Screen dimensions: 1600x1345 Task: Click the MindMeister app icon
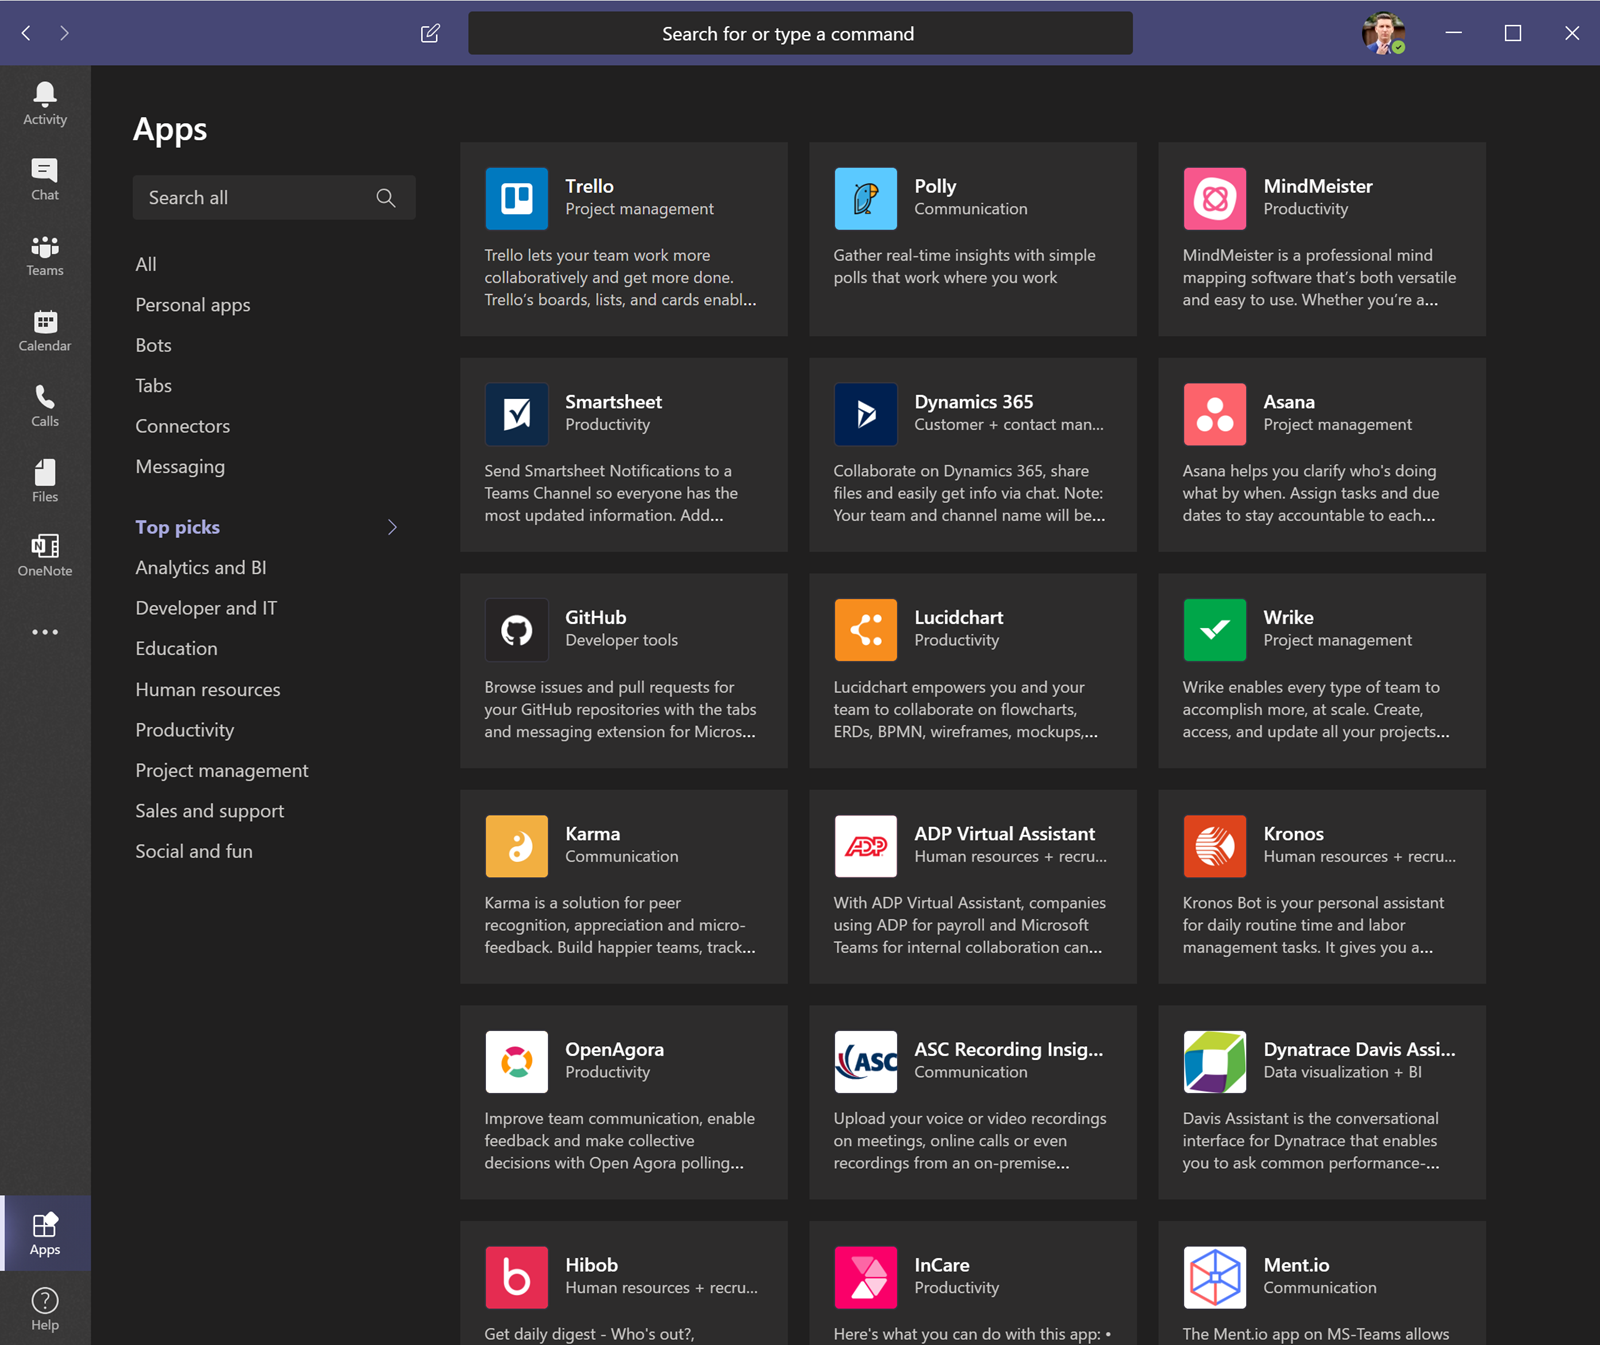(x=1215, y=198)
